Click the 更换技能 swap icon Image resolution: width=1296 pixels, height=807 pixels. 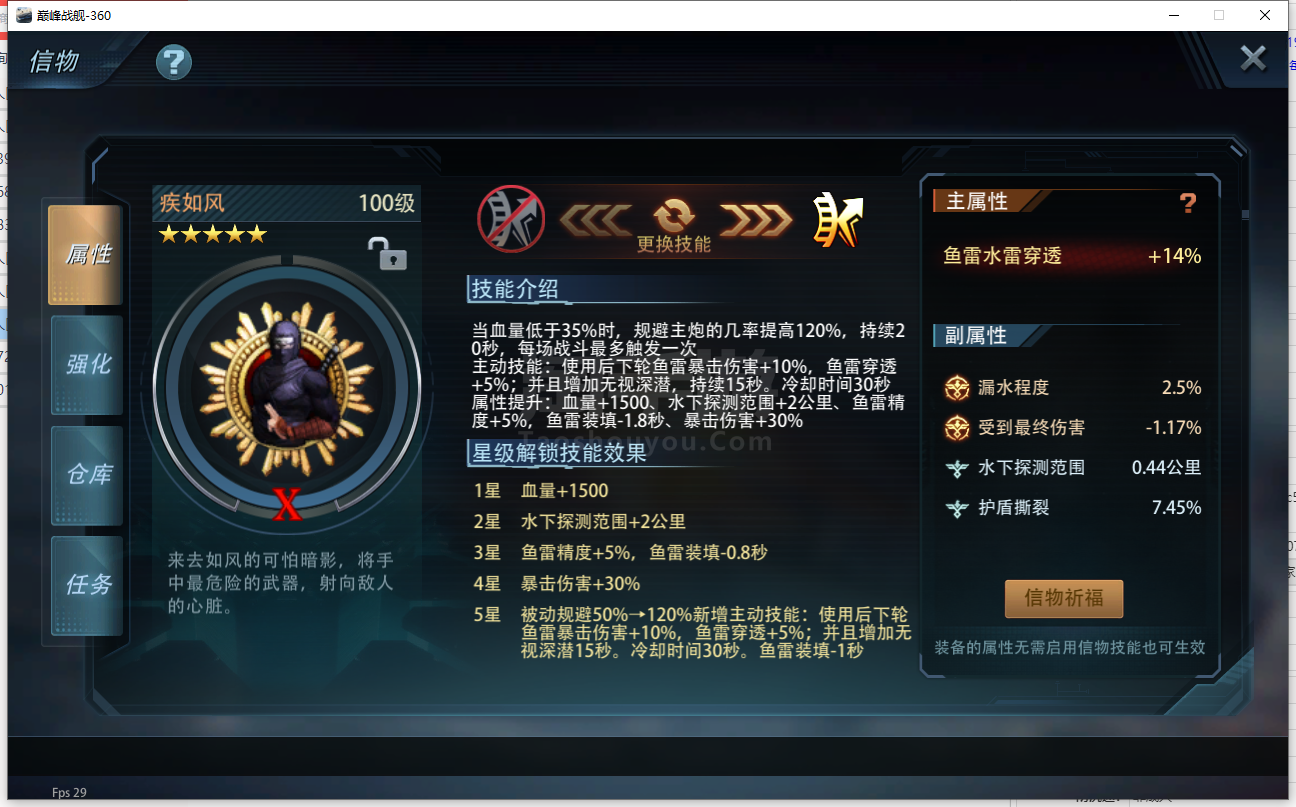674,214
